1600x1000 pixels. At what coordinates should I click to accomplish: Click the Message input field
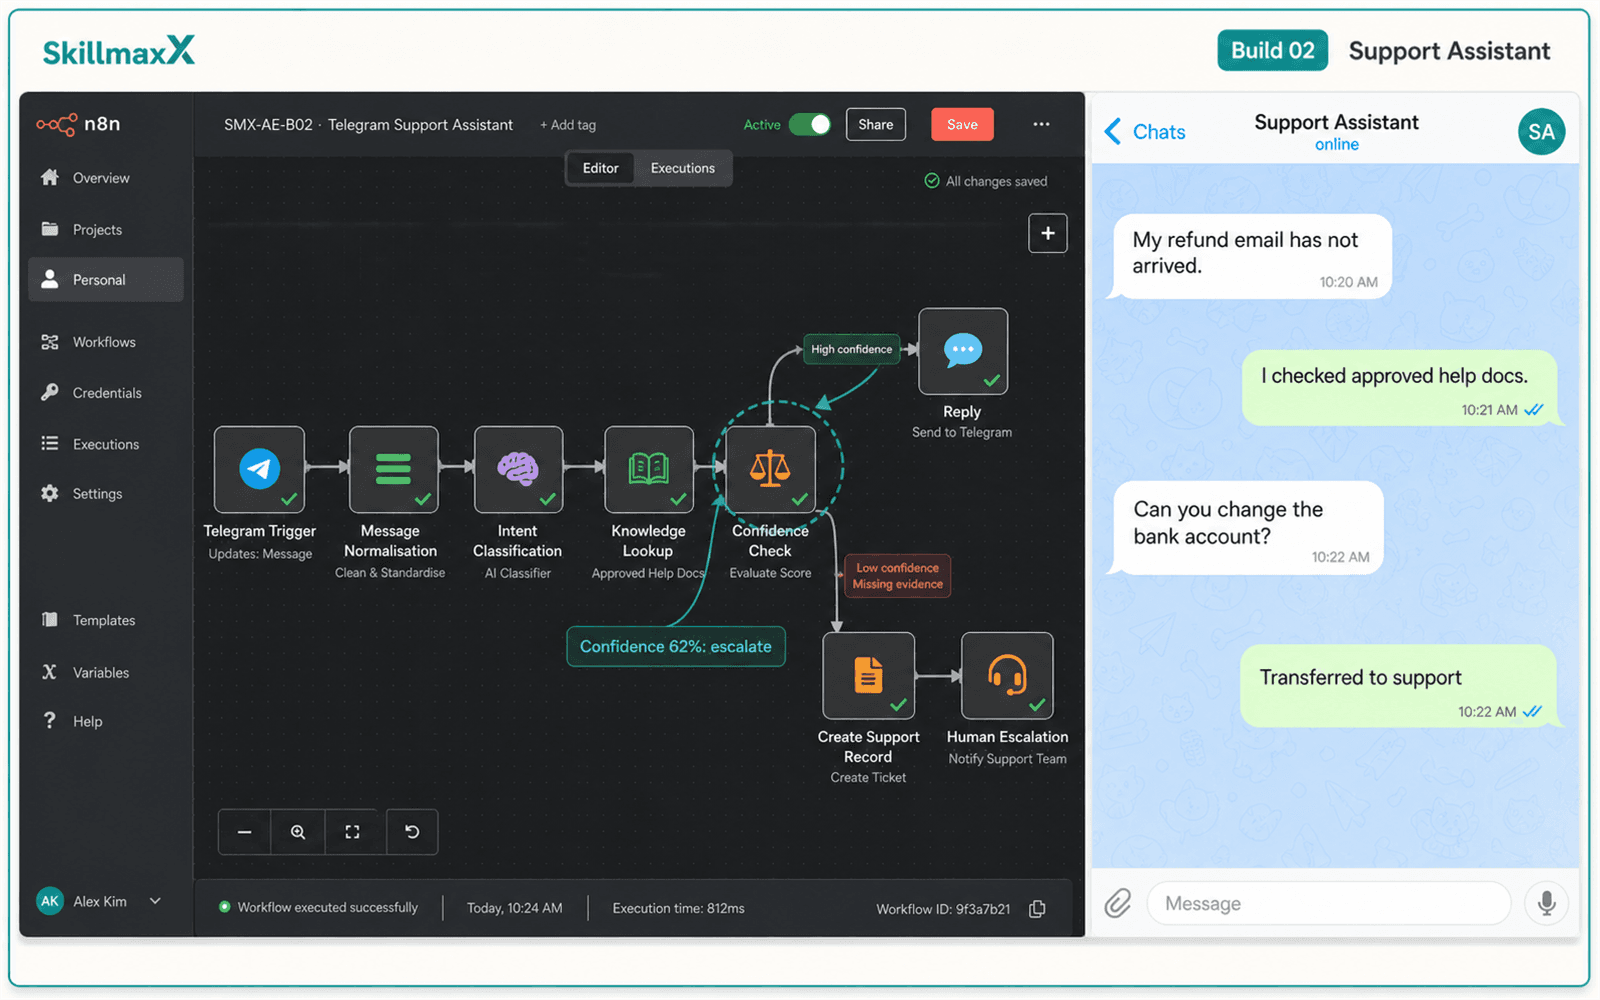[1328, 904]
